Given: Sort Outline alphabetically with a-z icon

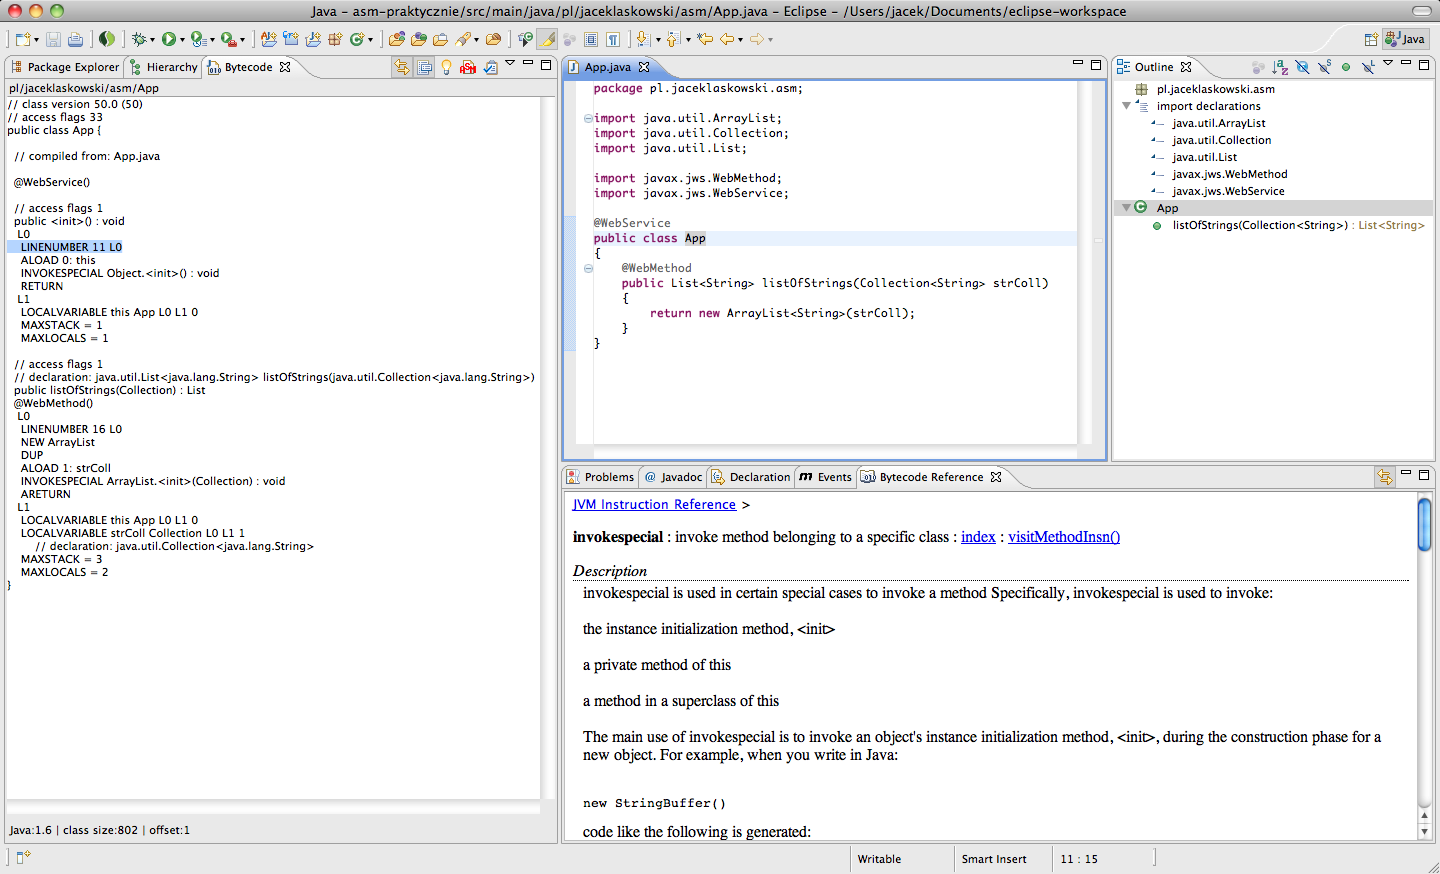Looking at the screenshot, I should 1280,67.
